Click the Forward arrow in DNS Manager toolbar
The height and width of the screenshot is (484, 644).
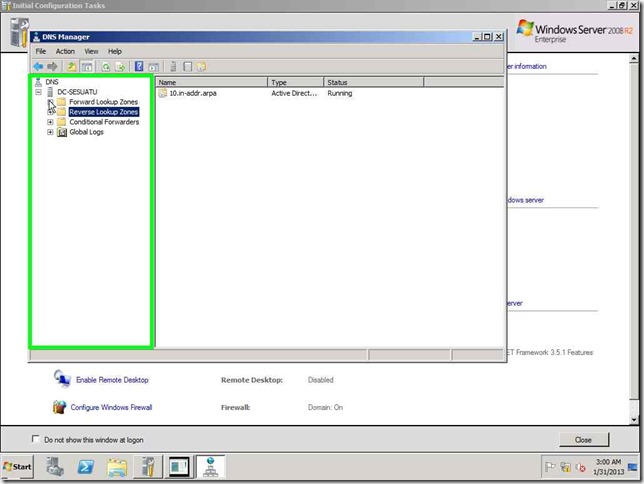52,67
